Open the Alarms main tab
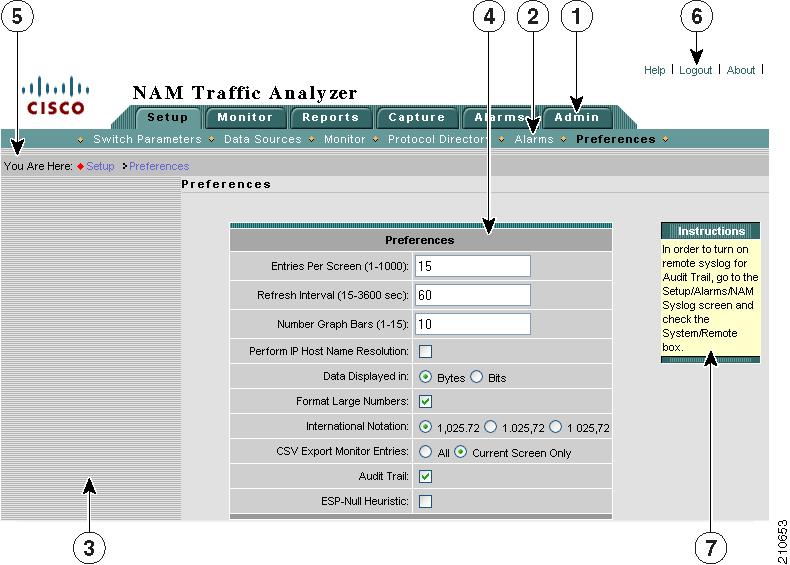The height and width of the screenshot is (565, 790). coord(500,117)
